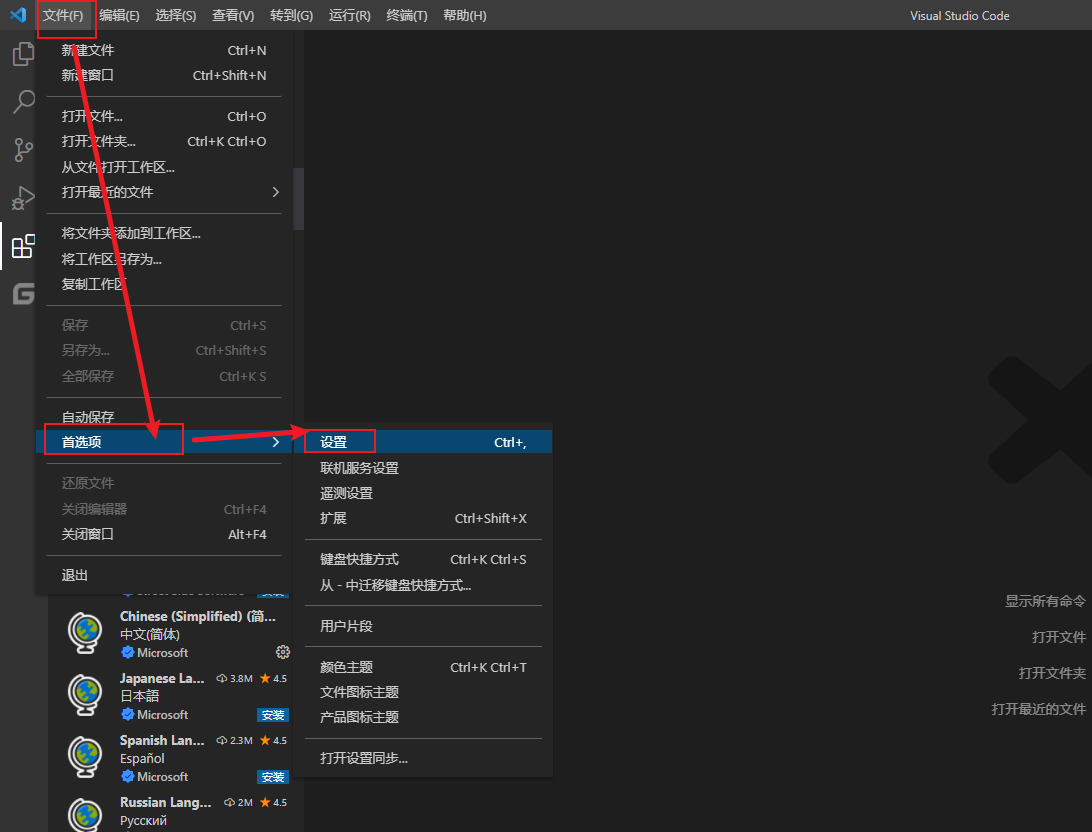Image resolution: width=1092 pixels, height=832 pixels.
Task: Select 将工作区另存为... entry
Action: pos(164,259)
